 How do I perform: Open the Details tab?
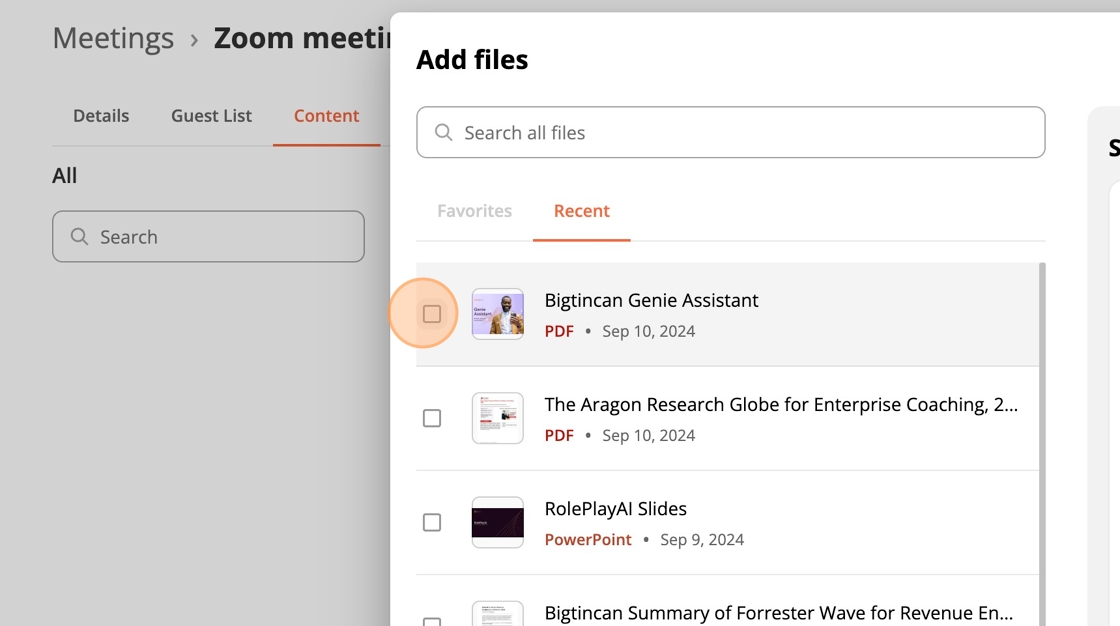101,116
